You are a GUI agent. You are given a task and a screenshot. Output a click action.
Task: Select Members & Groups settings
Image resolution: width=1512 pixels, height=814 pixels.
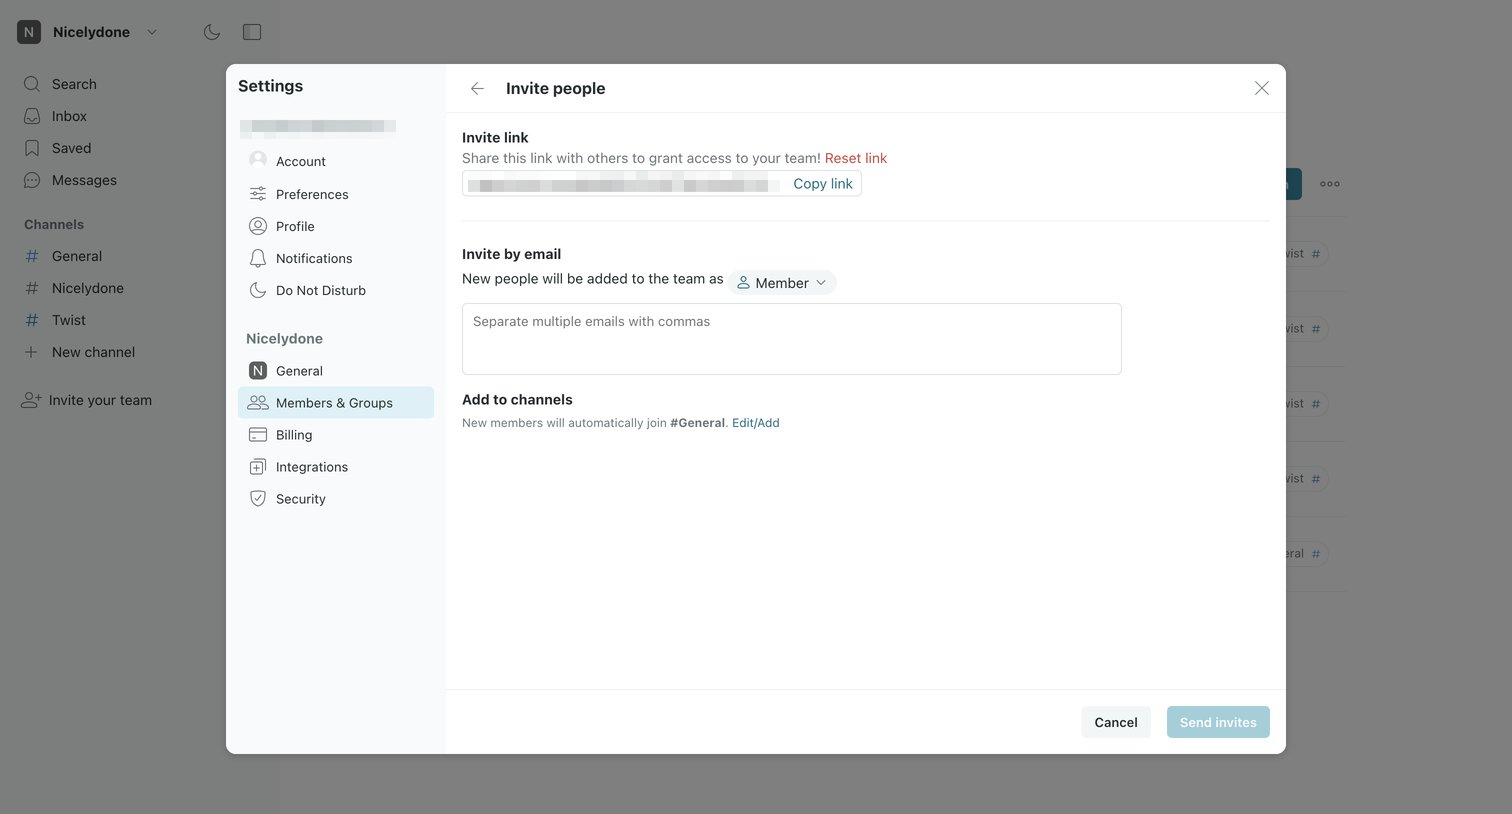tap(336, 403)
